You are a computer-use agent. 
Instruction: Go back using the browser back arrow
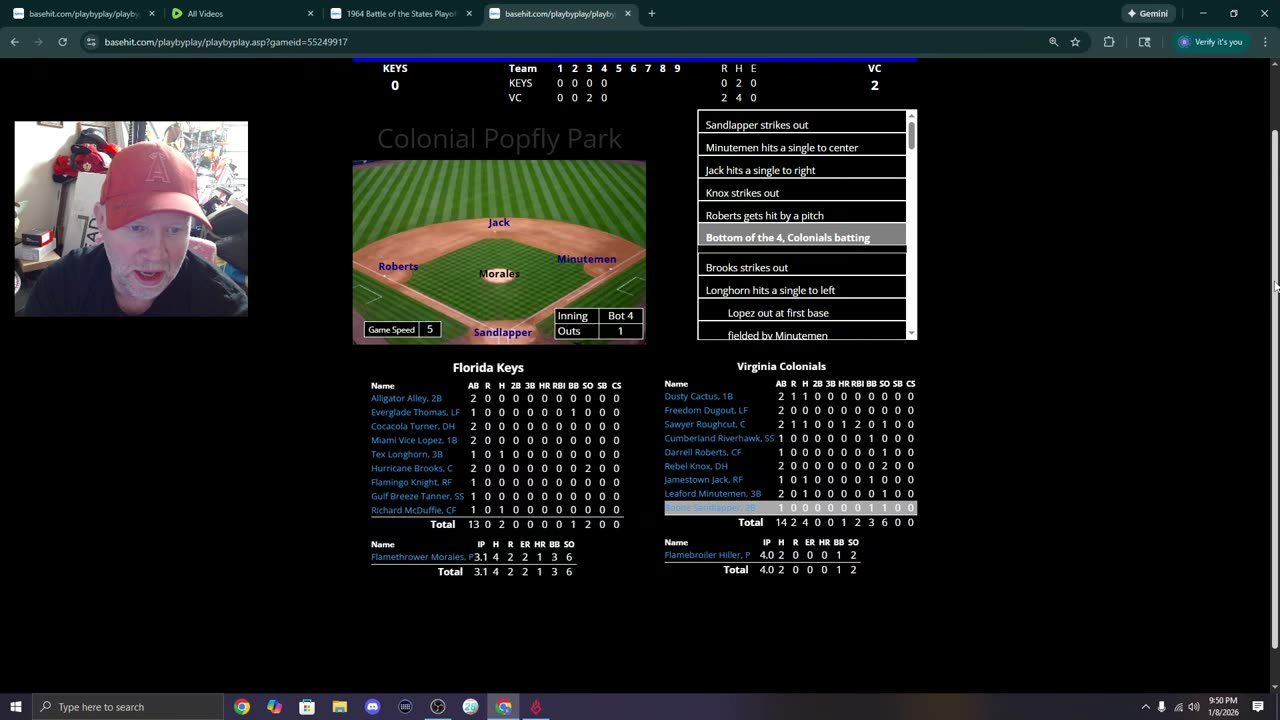[x=15, y=42]
